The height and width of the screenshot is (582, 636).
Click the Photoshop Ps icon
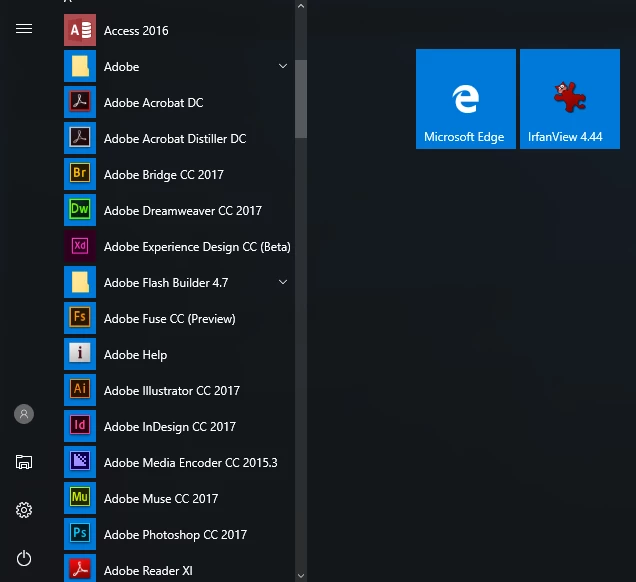(80, 533)
